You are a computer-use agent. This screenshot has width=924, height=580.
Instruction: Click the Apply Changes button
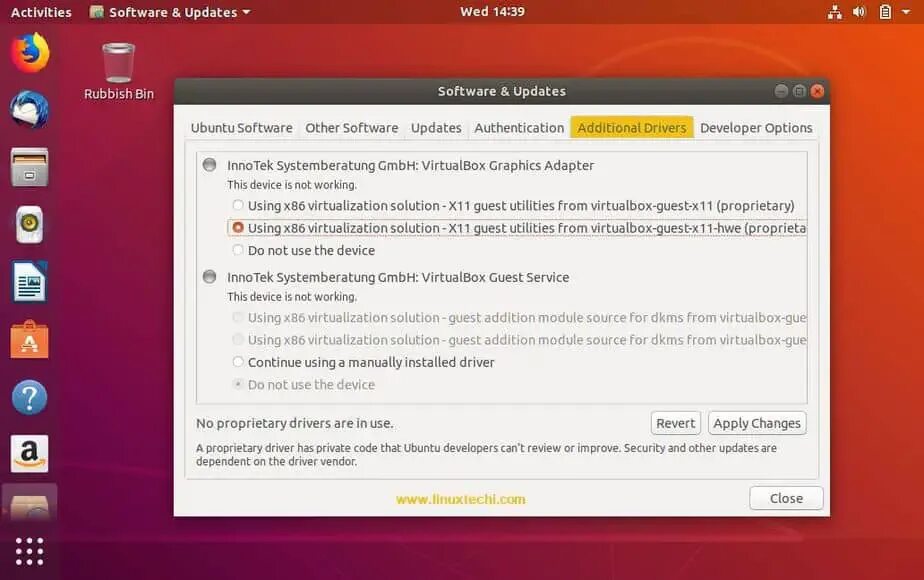point(757,423)
